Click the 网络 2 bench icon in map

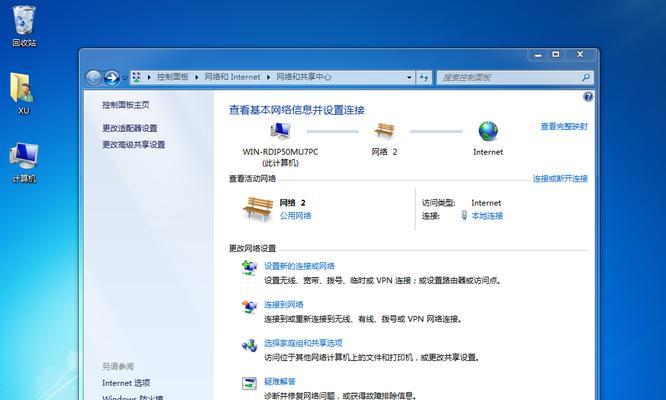[384, 130]
